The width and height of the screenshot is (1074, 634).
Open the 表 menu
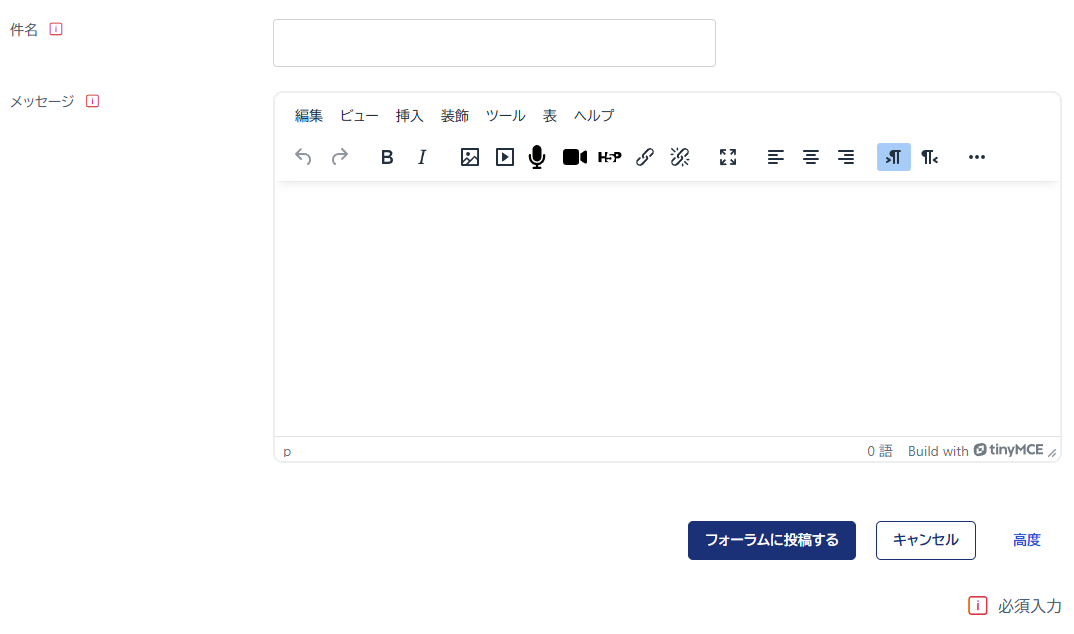pos(549,115)
